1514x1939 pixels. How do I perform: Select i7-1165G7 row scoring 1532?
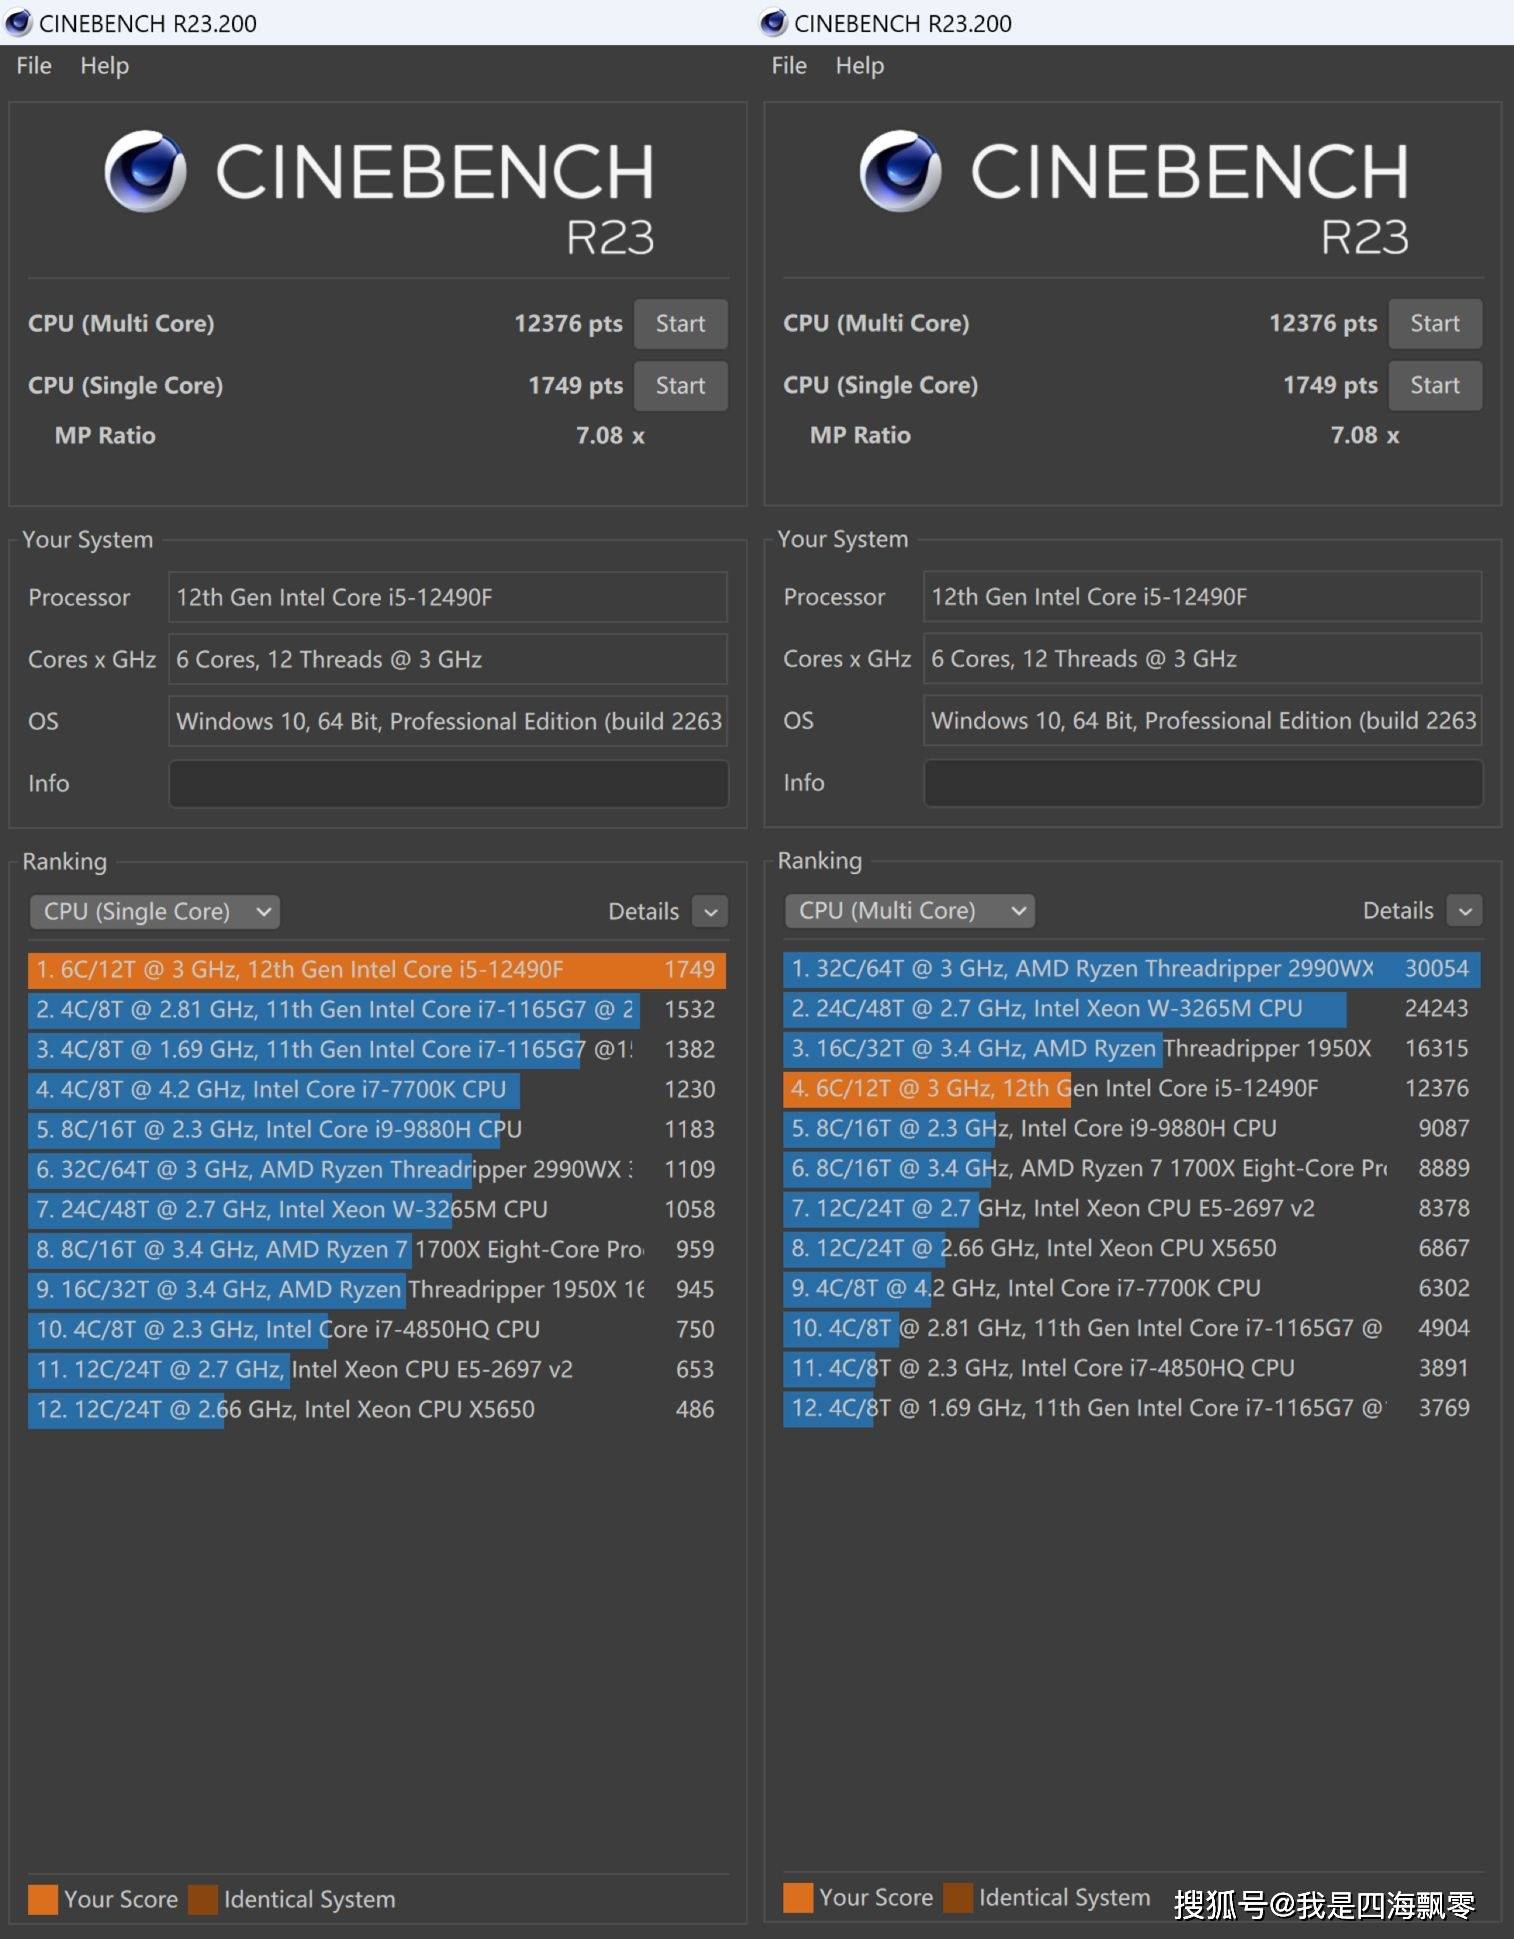click(377, 1010)
